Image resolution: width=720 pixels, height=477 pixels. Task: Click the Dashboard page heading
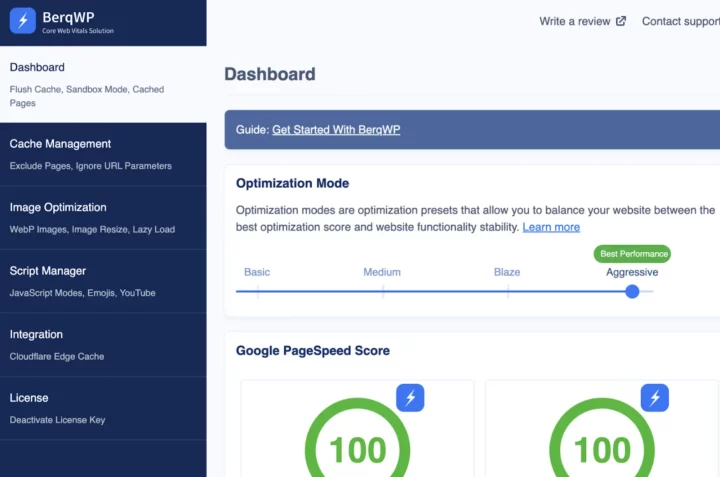click(270, 74)
